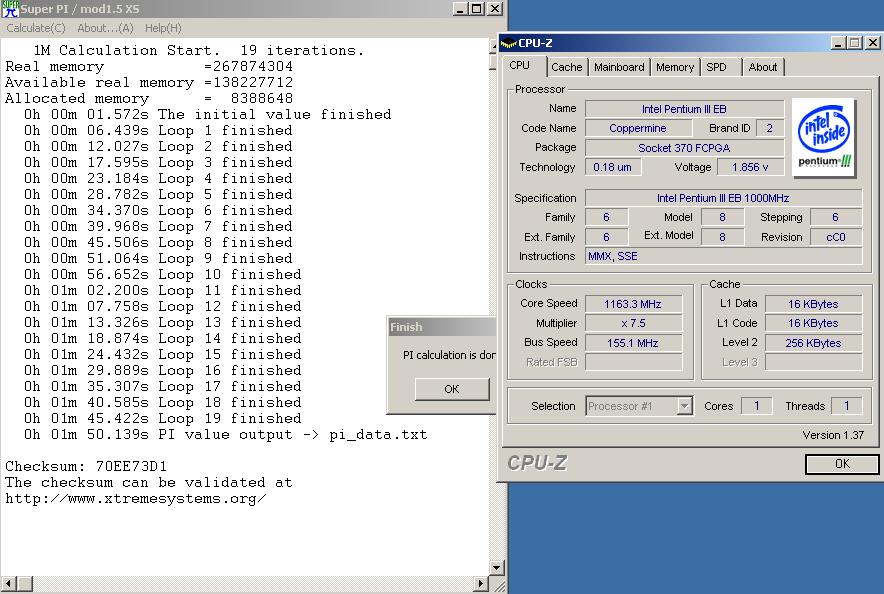884x594 pixels.
Task: Open the About...(A) menu in Super PI
Action: [x=105, y=28]
